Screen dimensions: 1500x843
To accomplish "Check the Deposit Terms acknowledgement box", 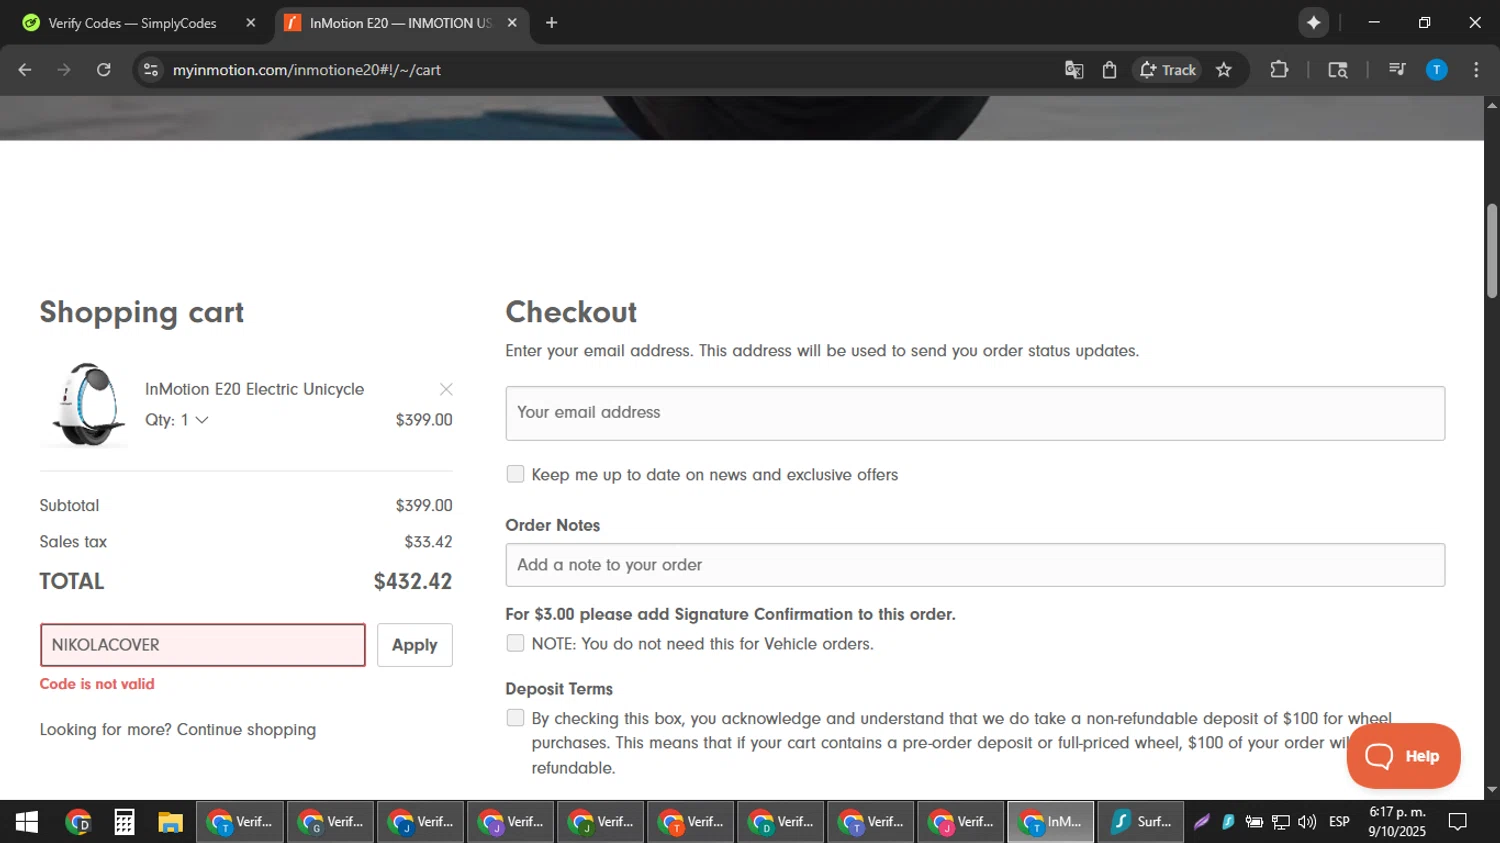I will point(515,718).
